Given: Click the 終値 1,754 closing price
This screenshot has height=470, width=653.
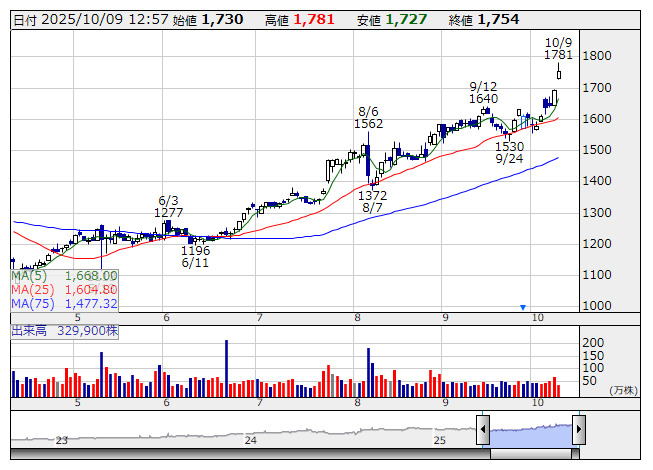Looking at the screenshot, I should (x=484, y=20).
